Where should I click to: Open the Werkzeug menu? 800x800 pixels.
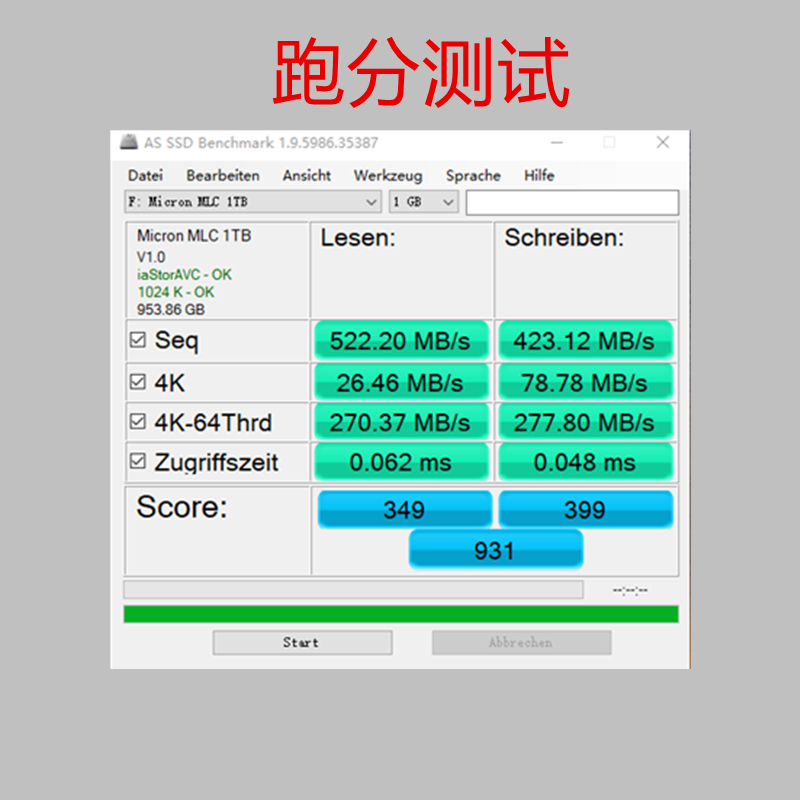coord(388,176)
